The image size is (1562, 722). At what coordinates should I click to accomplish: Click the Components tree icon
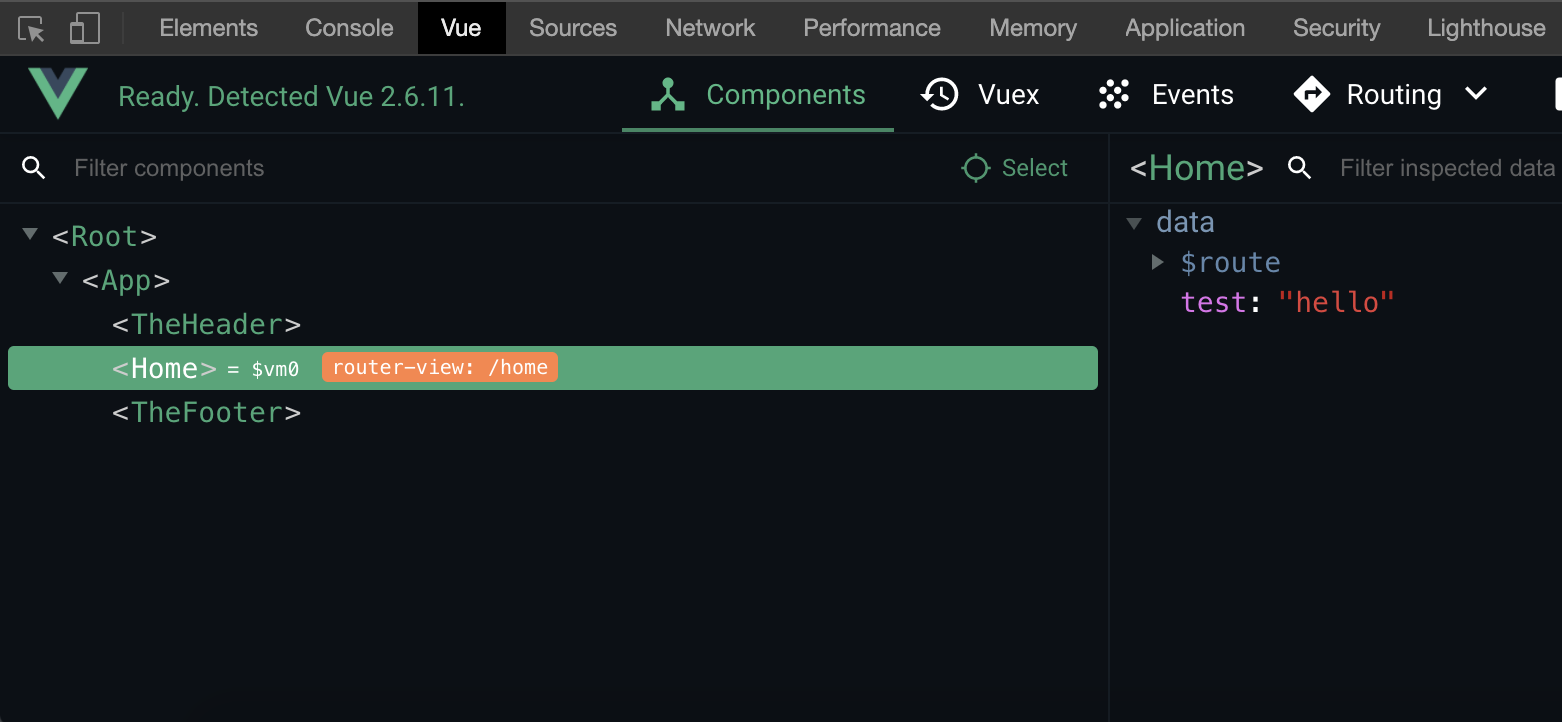(667, 95)
